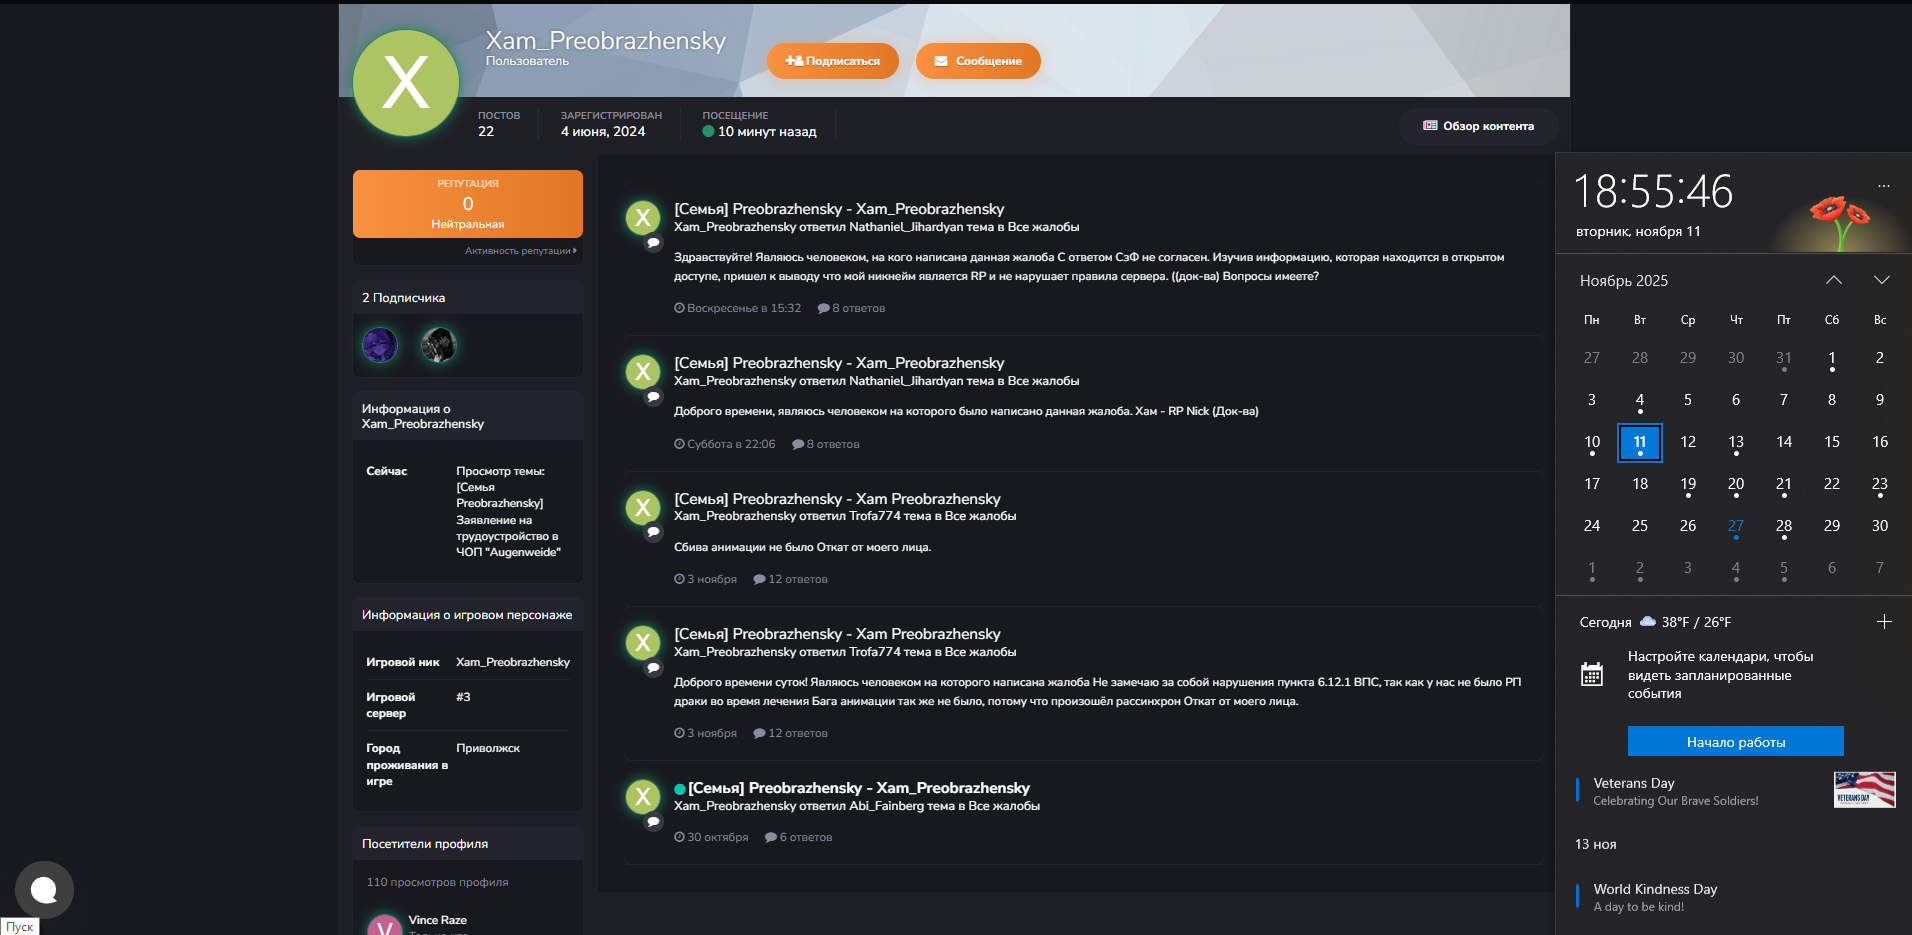This screenshot has height=935, width=1912.
Task: Click avatar of Сбива анимации post
Action: click(x=643, y=507)
